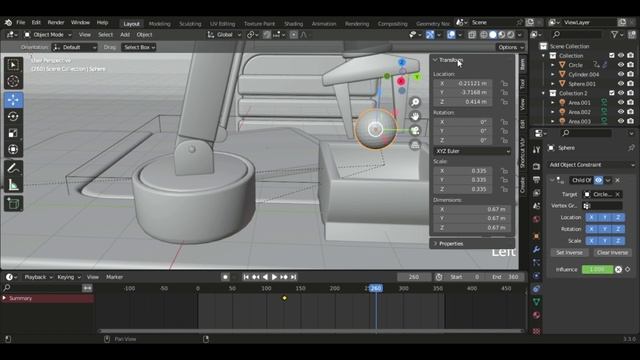Open the File menu
This screenshot has height=360, width=640.
tap(21, 22)
